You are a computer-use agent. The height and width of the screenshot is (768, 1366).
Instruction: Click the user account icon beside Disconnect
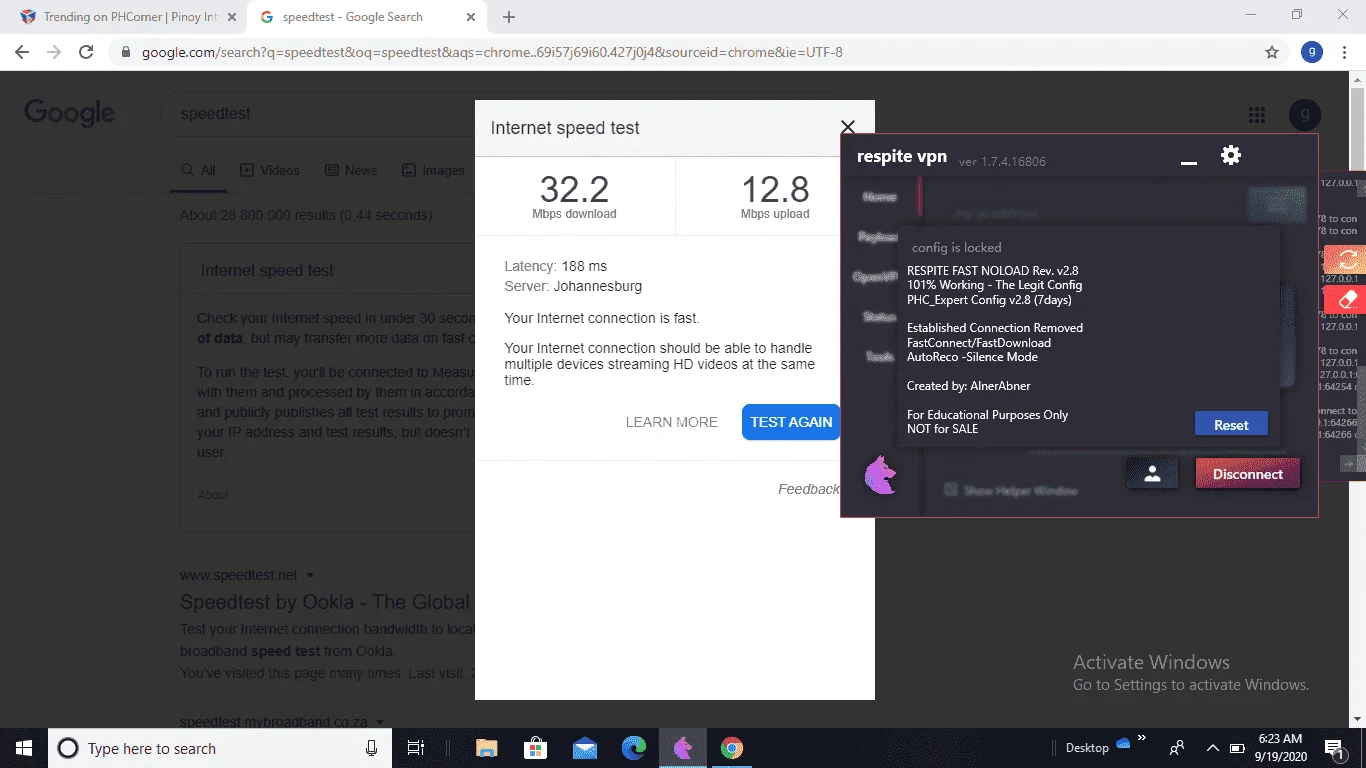[1152, 474]
